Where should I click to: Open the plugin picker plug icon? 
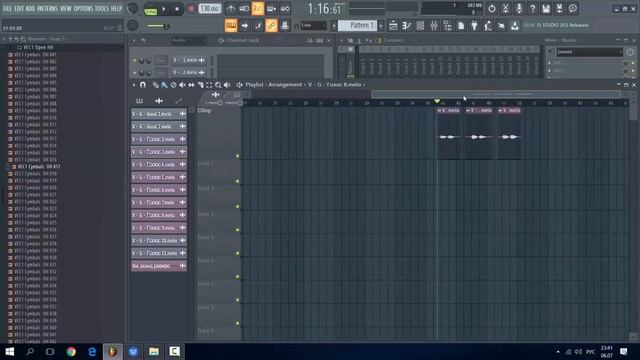474,25
